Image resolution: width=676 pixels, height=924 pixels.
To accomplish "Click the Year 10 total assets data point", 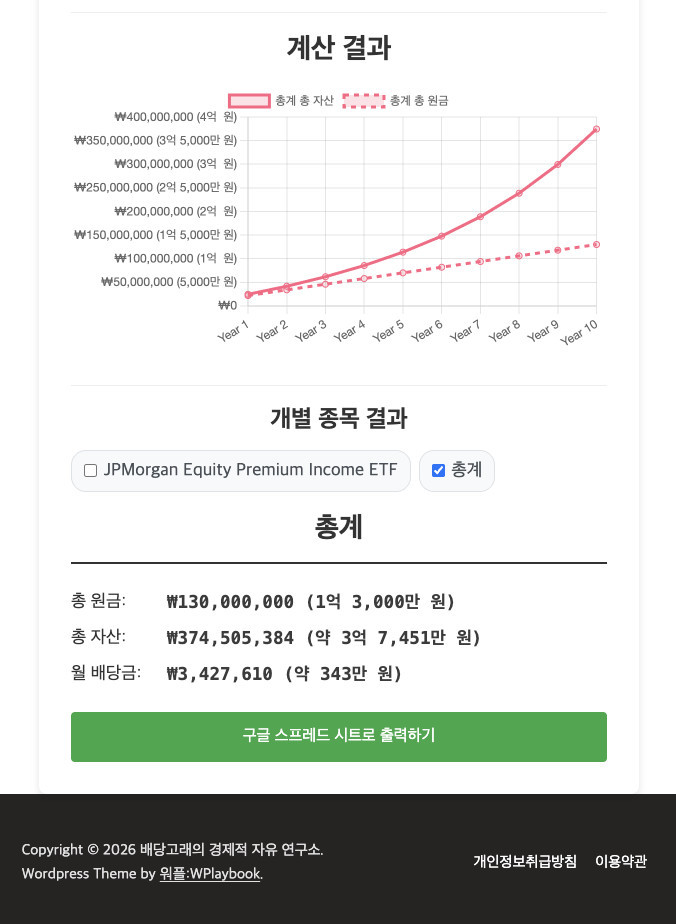I will [596, 129].
